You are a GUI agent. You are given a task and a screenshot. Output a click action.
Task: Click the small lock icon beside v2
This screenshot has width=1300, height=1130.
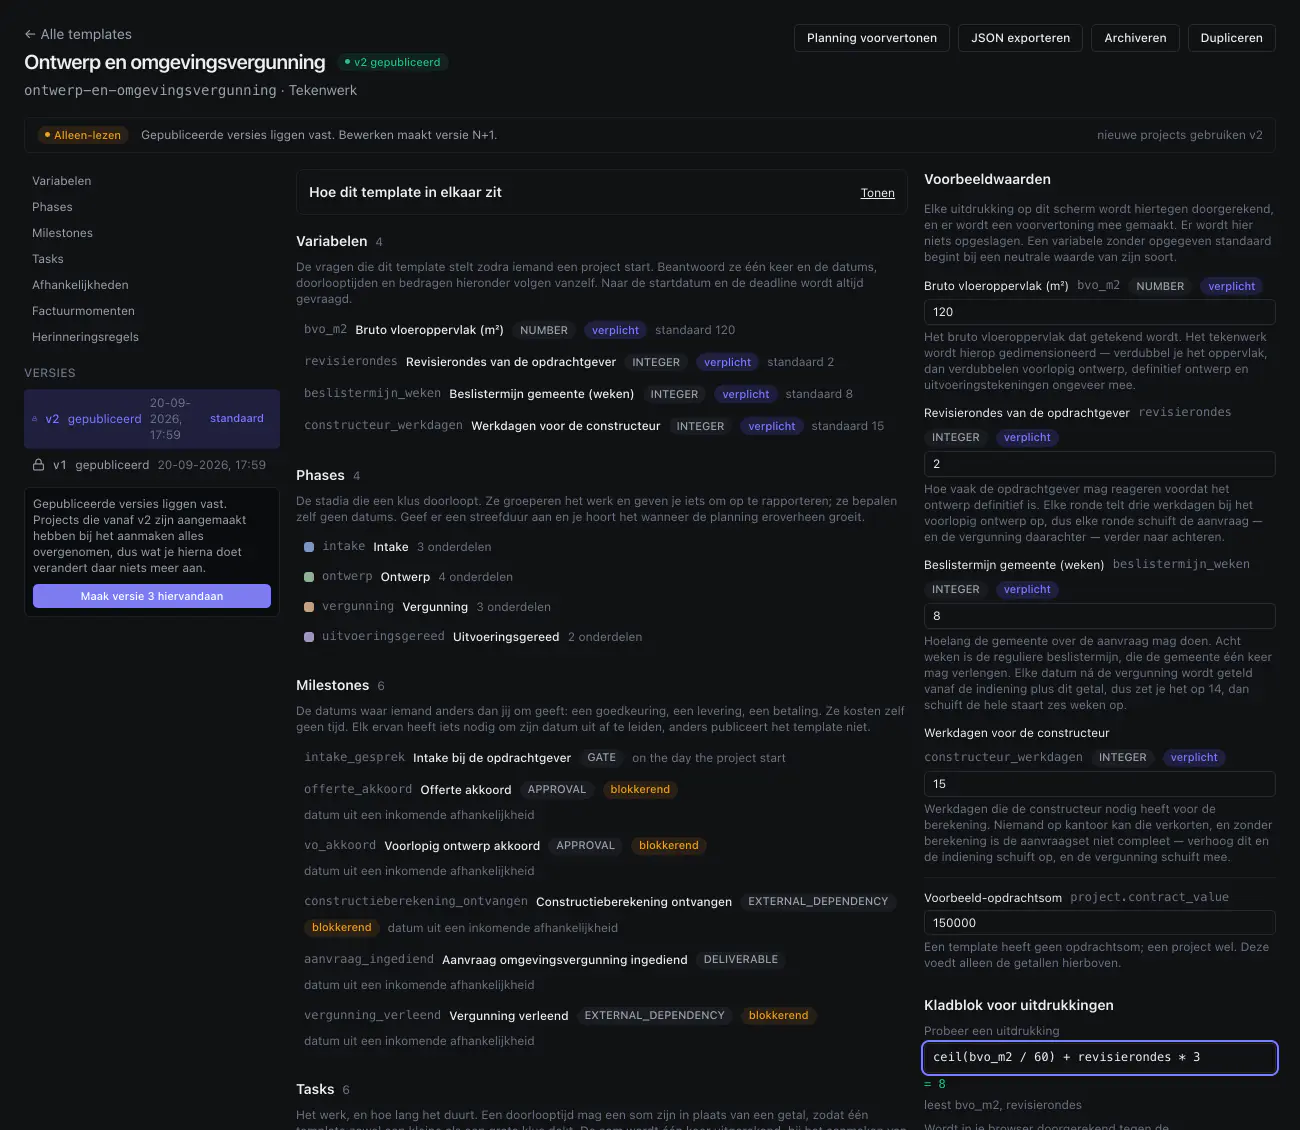(35, 419)
